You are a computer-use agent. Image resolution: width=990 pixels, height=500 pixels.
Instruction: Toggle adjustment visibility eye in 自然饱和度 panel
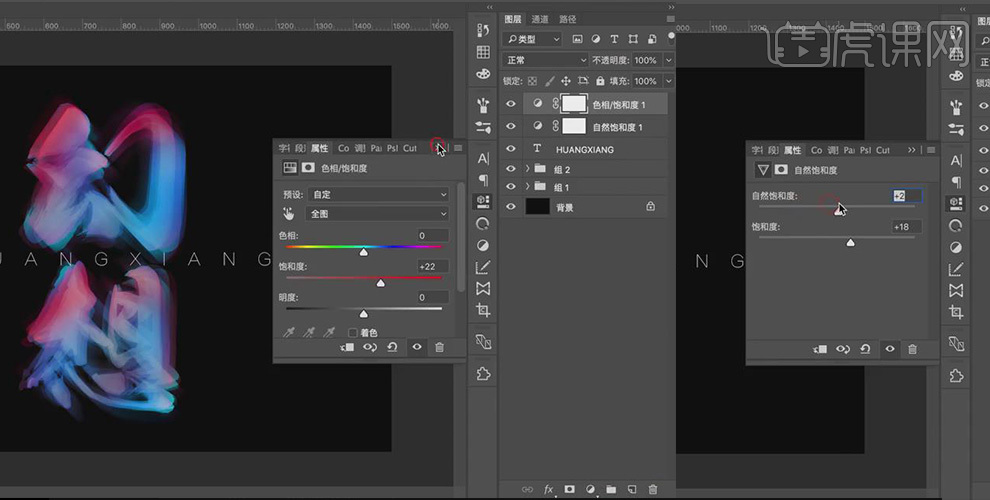point(890,348)
